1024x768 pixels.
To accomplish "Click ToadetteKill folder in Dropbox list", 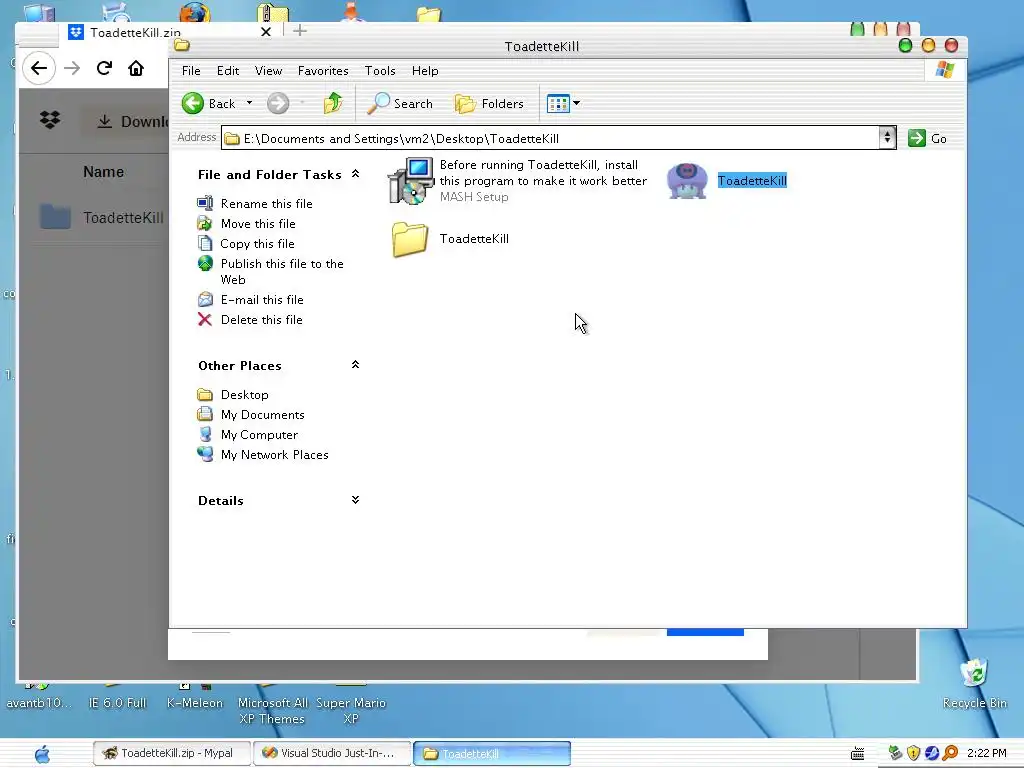I will [x=123, y=217].
